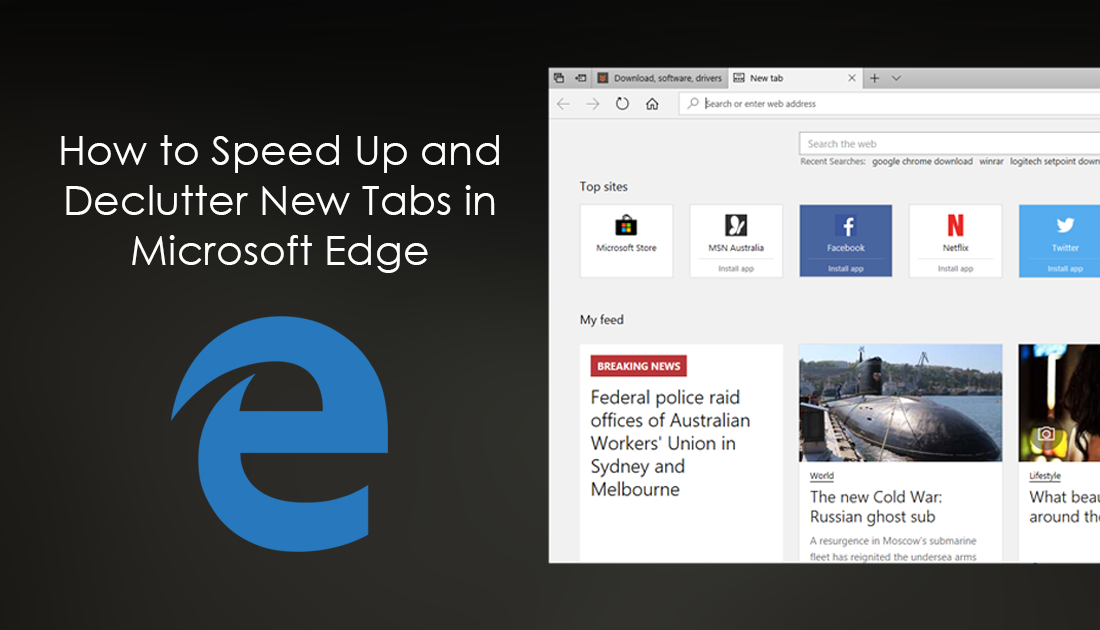Click the BREAKING NEWS badge

pos(638,366)
